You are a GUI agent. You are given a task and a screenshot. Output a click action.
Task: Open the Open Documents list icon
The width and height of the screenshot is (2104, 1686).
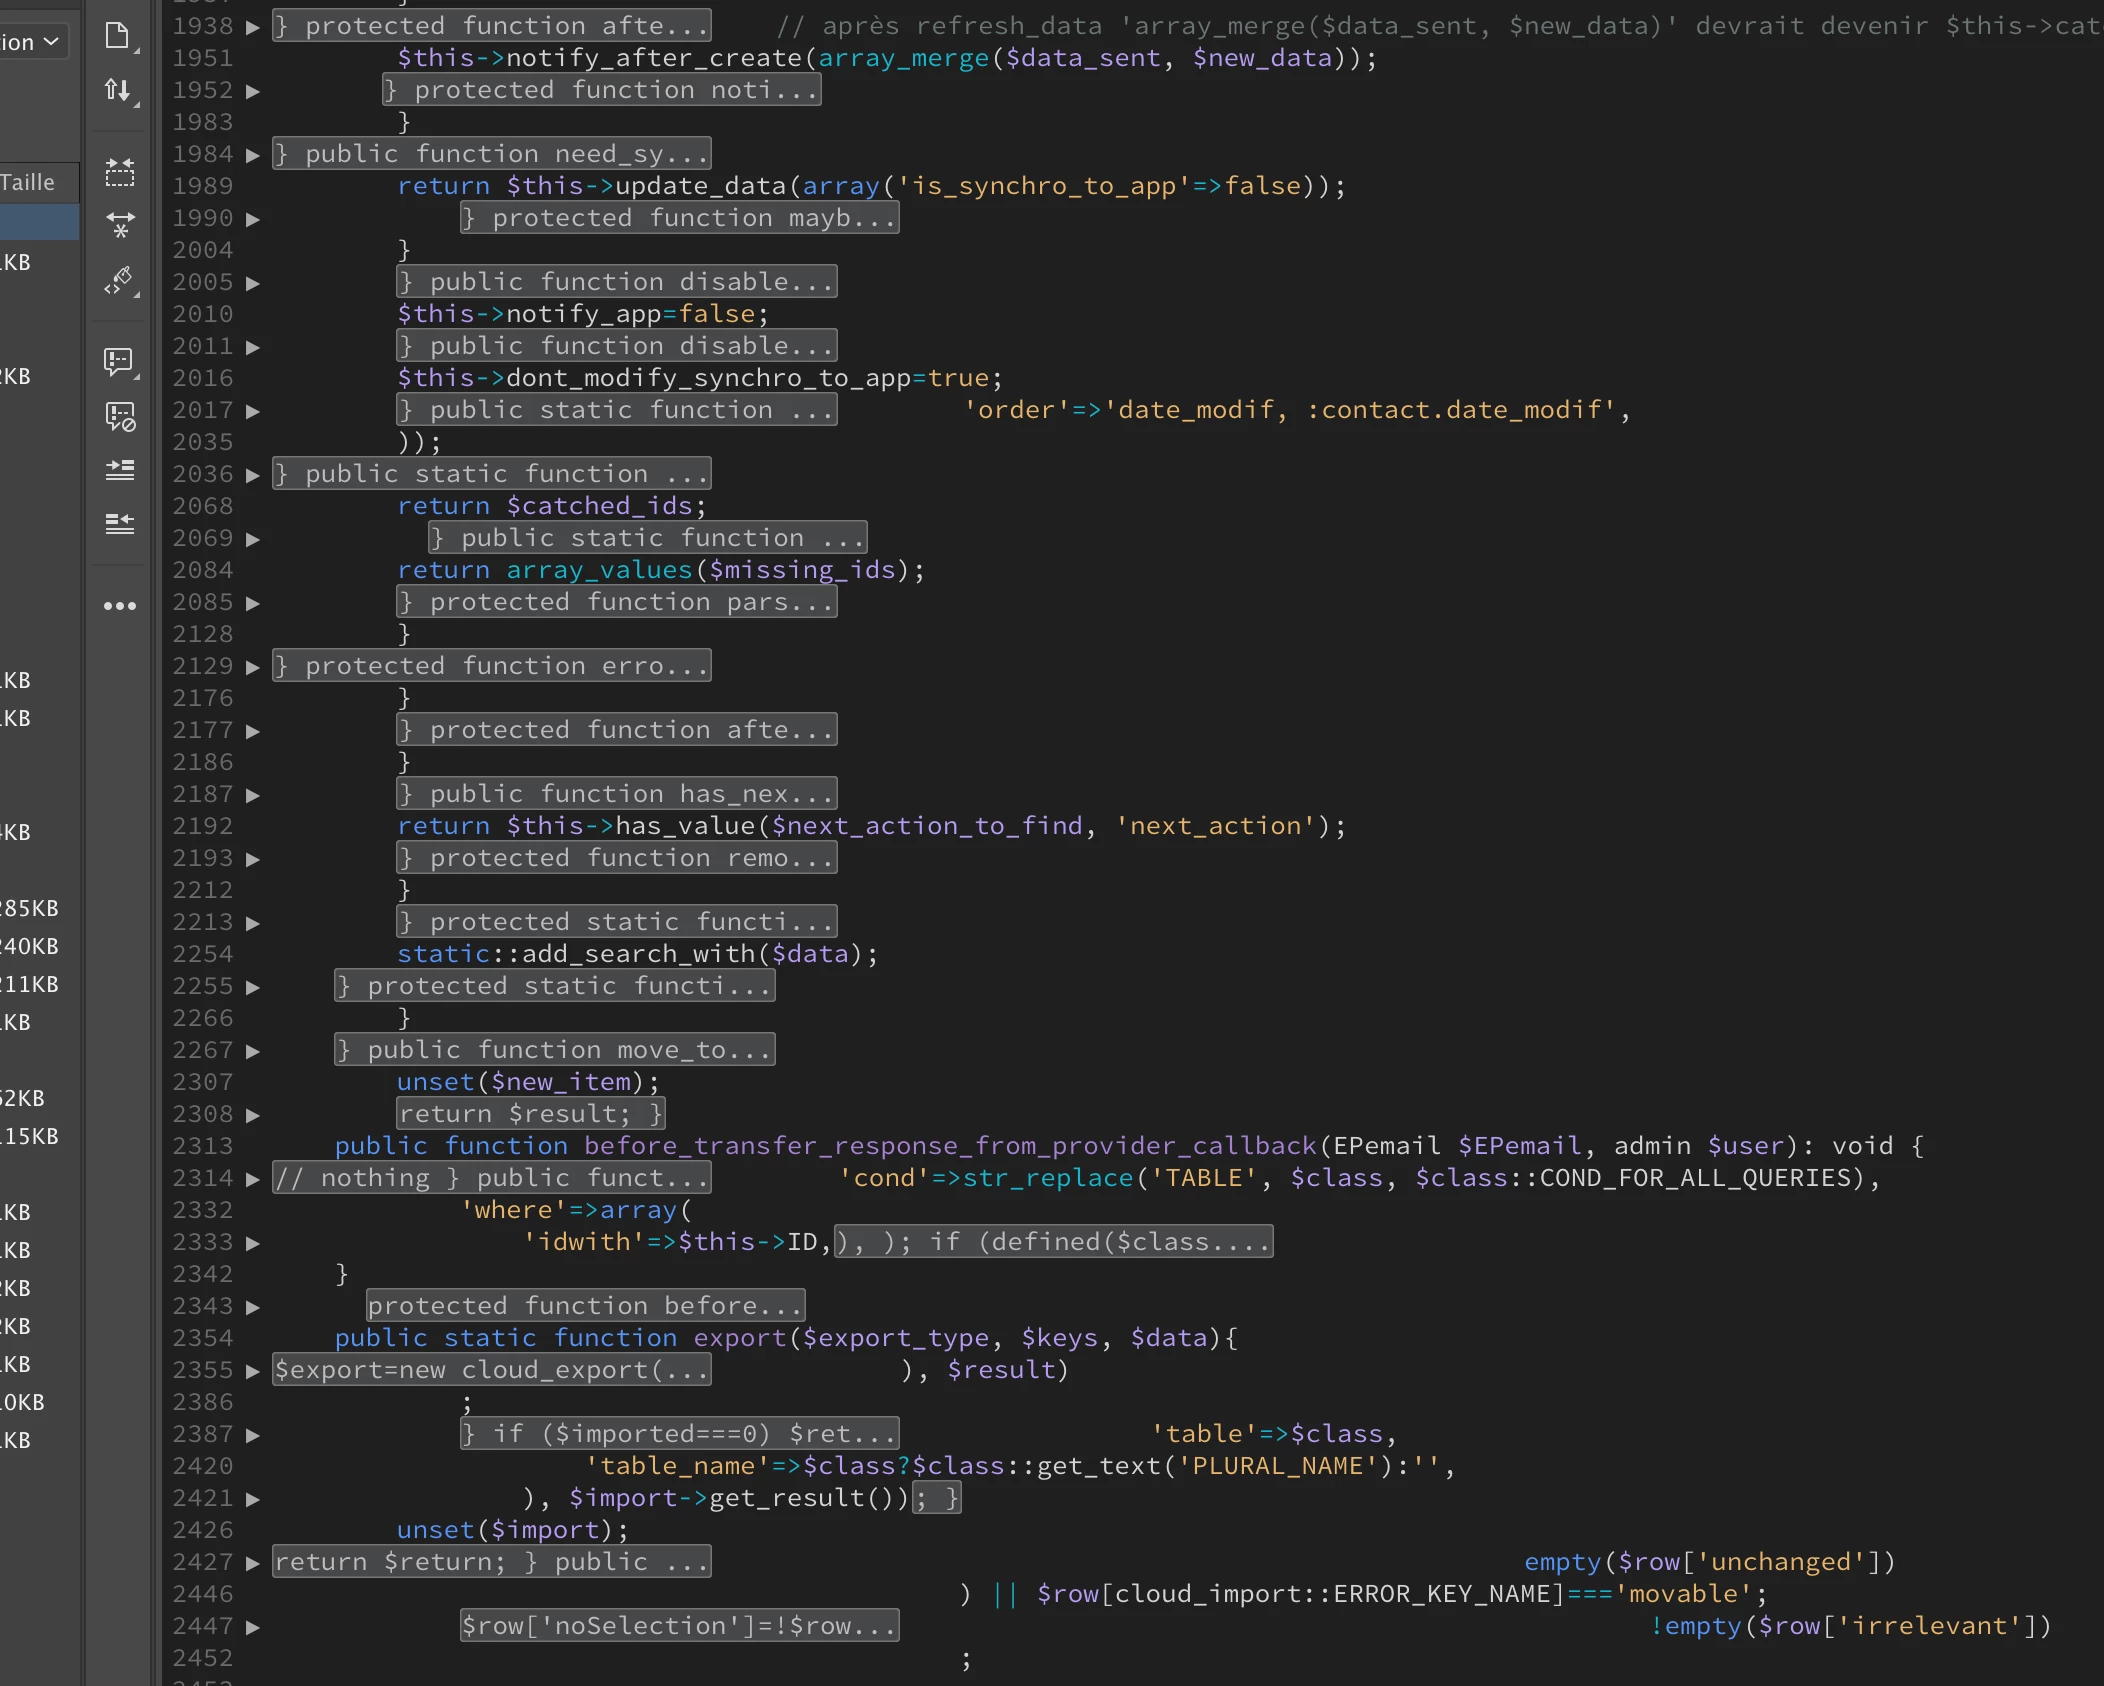[x=118, y=37]
